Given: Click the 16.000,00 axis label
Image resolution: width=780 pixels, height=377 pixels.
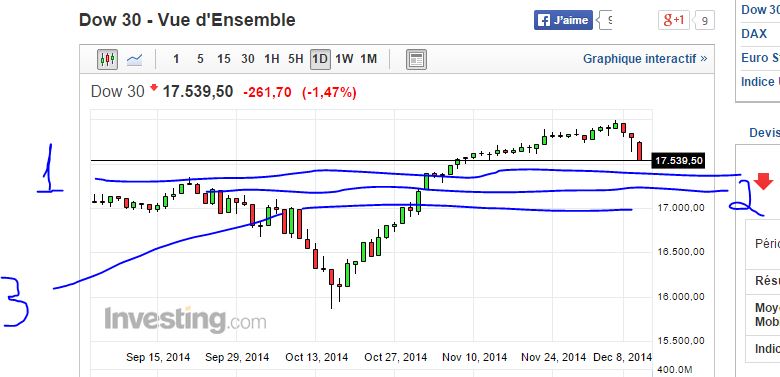Looking at the screenshot, I should (x=681, y=297).
